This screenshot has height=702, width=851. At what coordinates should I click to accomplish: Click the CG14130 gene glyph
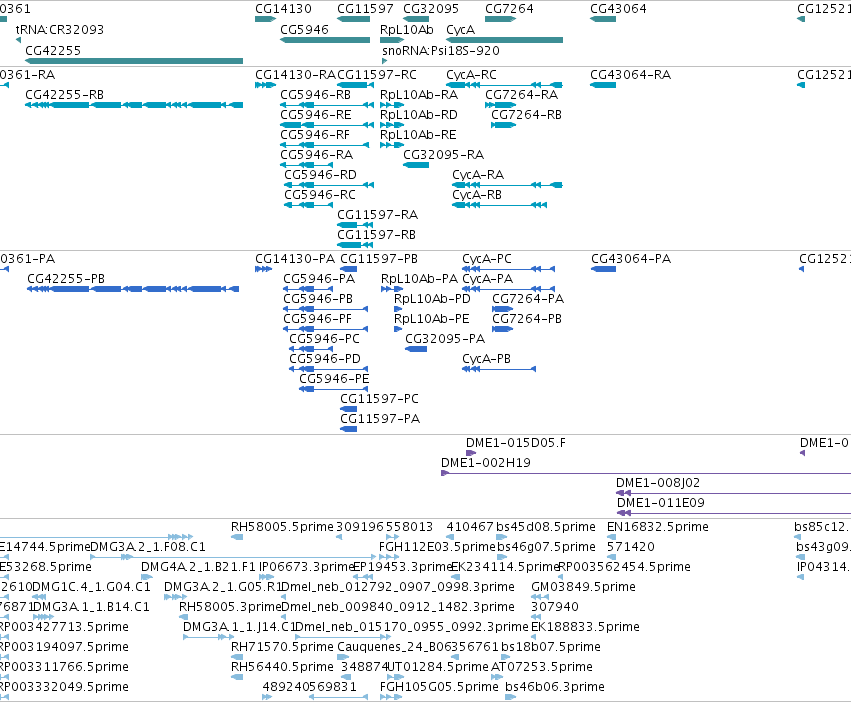coord(265,19)
